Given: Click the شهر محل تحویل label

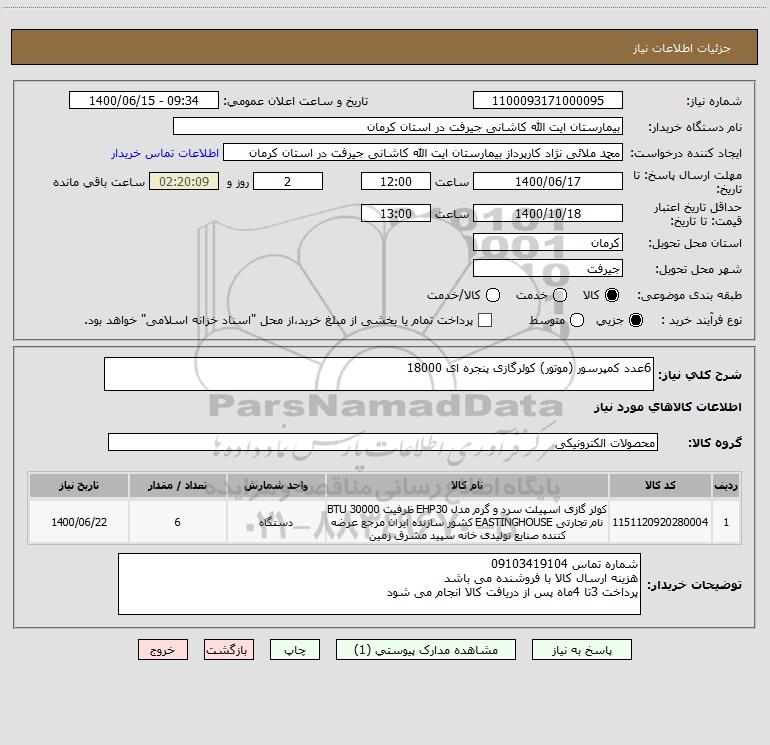Looking at the screenshot, I should click(699, 270).
